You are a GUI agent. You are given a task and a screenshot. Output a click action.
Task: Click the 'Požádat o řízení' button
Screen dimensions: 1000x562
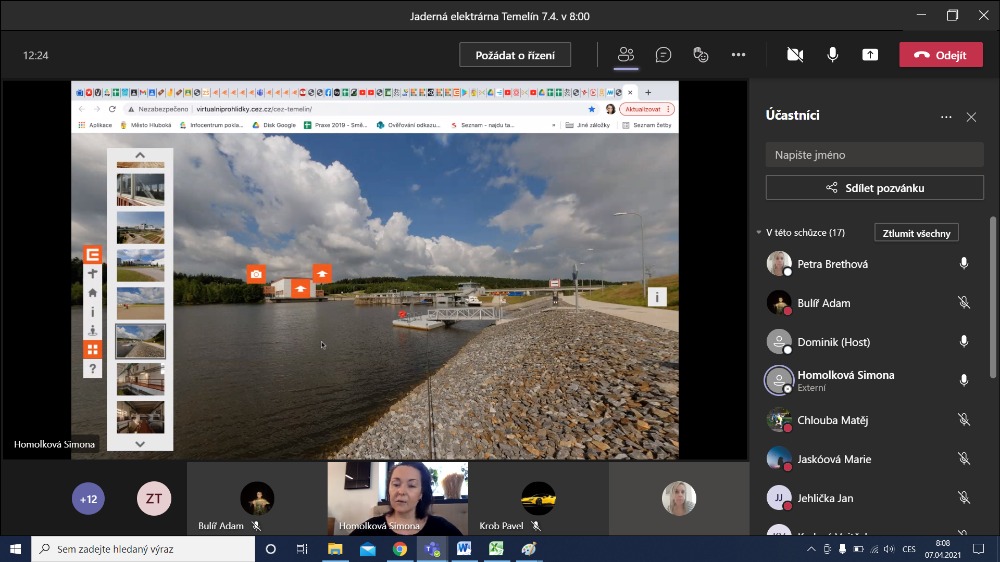coord(515,55)
